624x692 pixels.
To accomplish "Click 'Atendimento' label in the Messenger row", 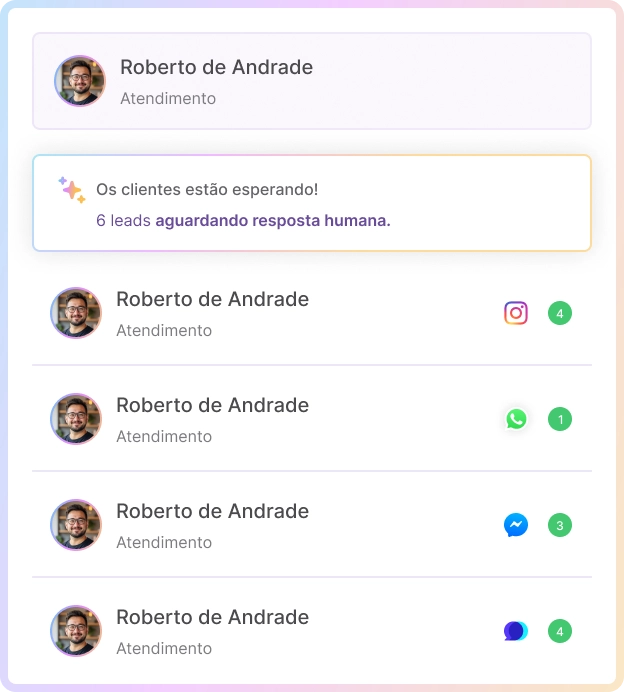I will click(164, 542).
